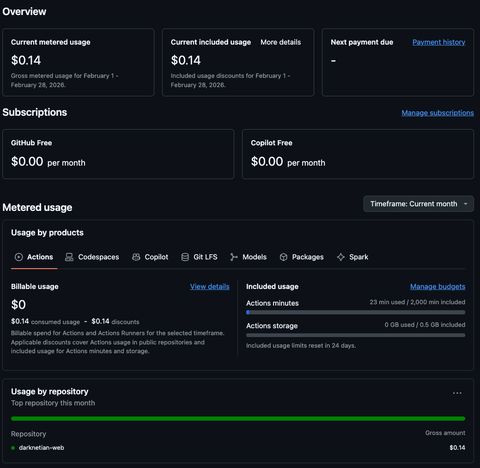This screenshot has width=480, height=468.
Task: Click the $0.14 consumed usage text
Action: point(45,322)
